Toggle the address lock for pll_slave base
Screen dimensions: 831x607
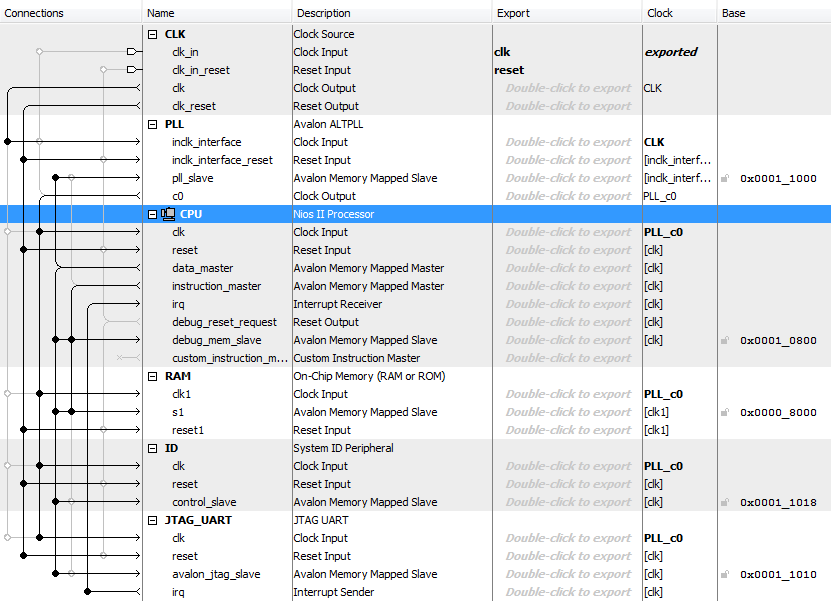point(725,178)
